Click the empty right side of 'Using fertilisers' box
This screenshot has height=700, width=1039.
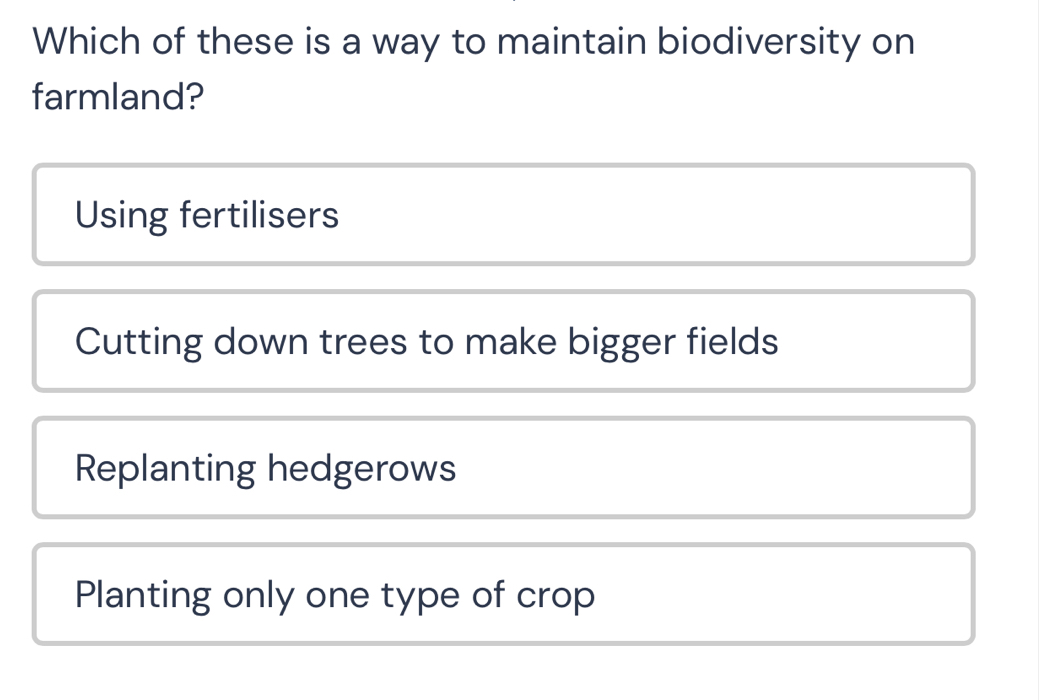pyautogui.click(x=800, y=215)
